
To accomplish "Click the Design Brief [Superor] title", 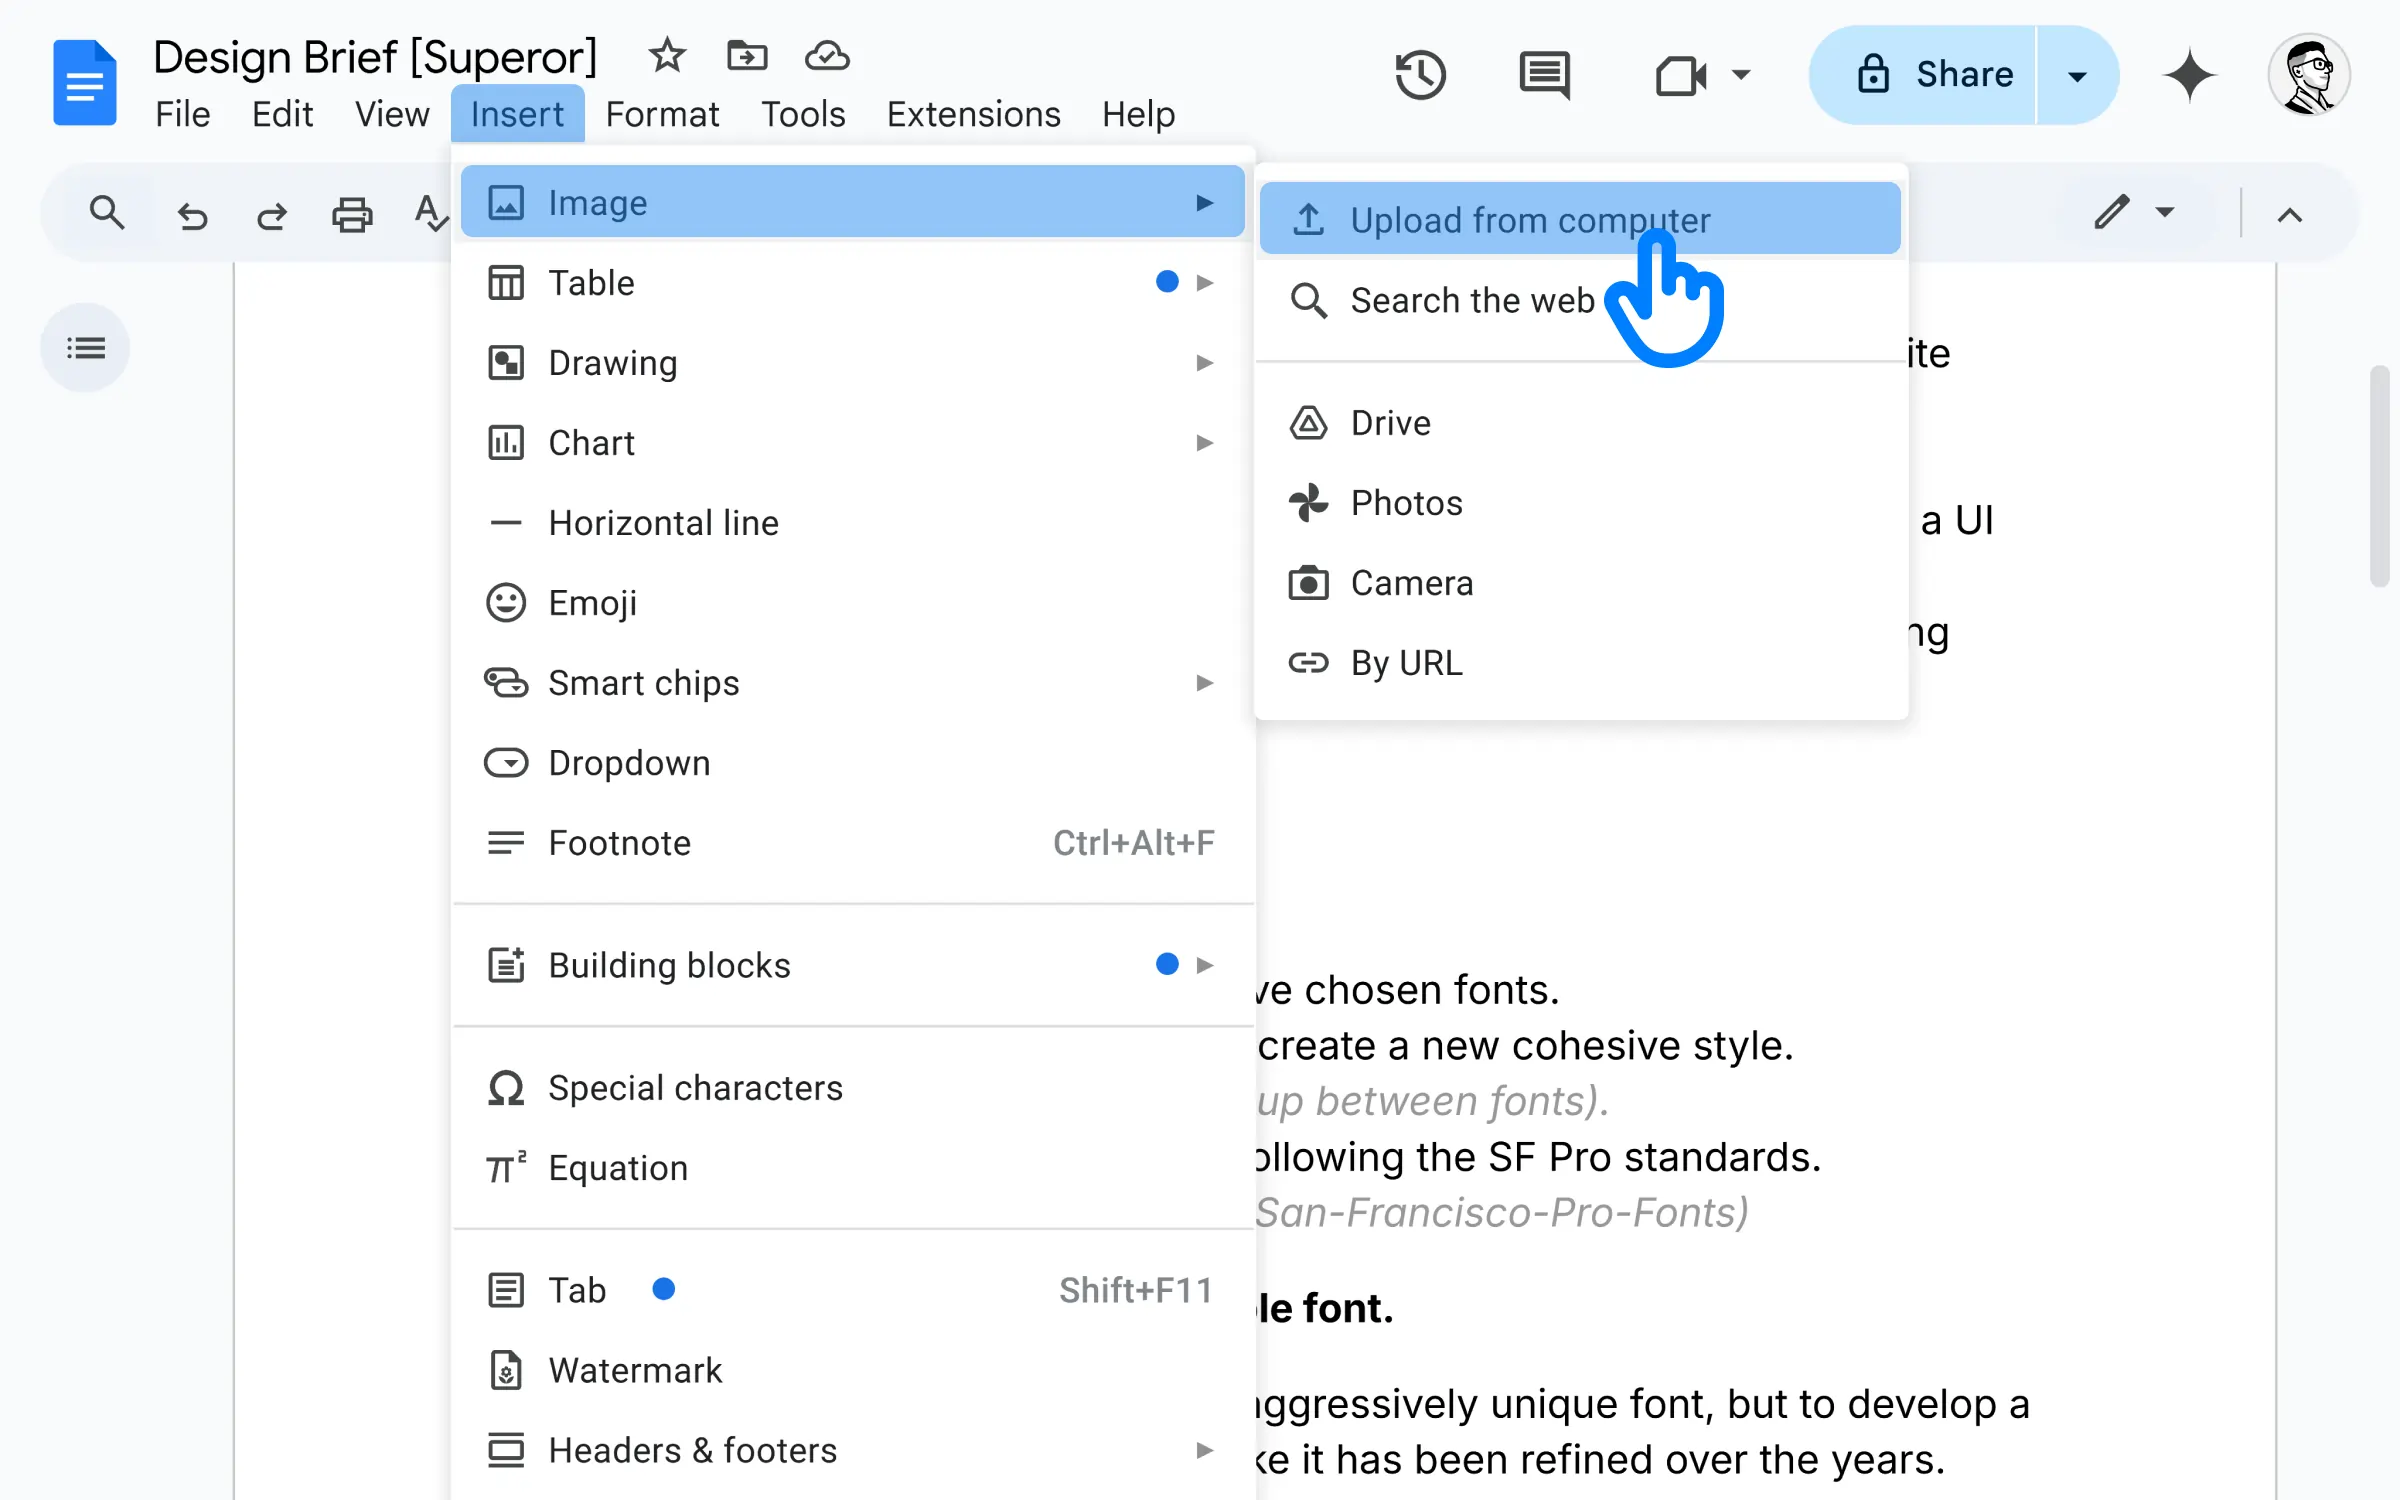I will (x=375, y=57).
